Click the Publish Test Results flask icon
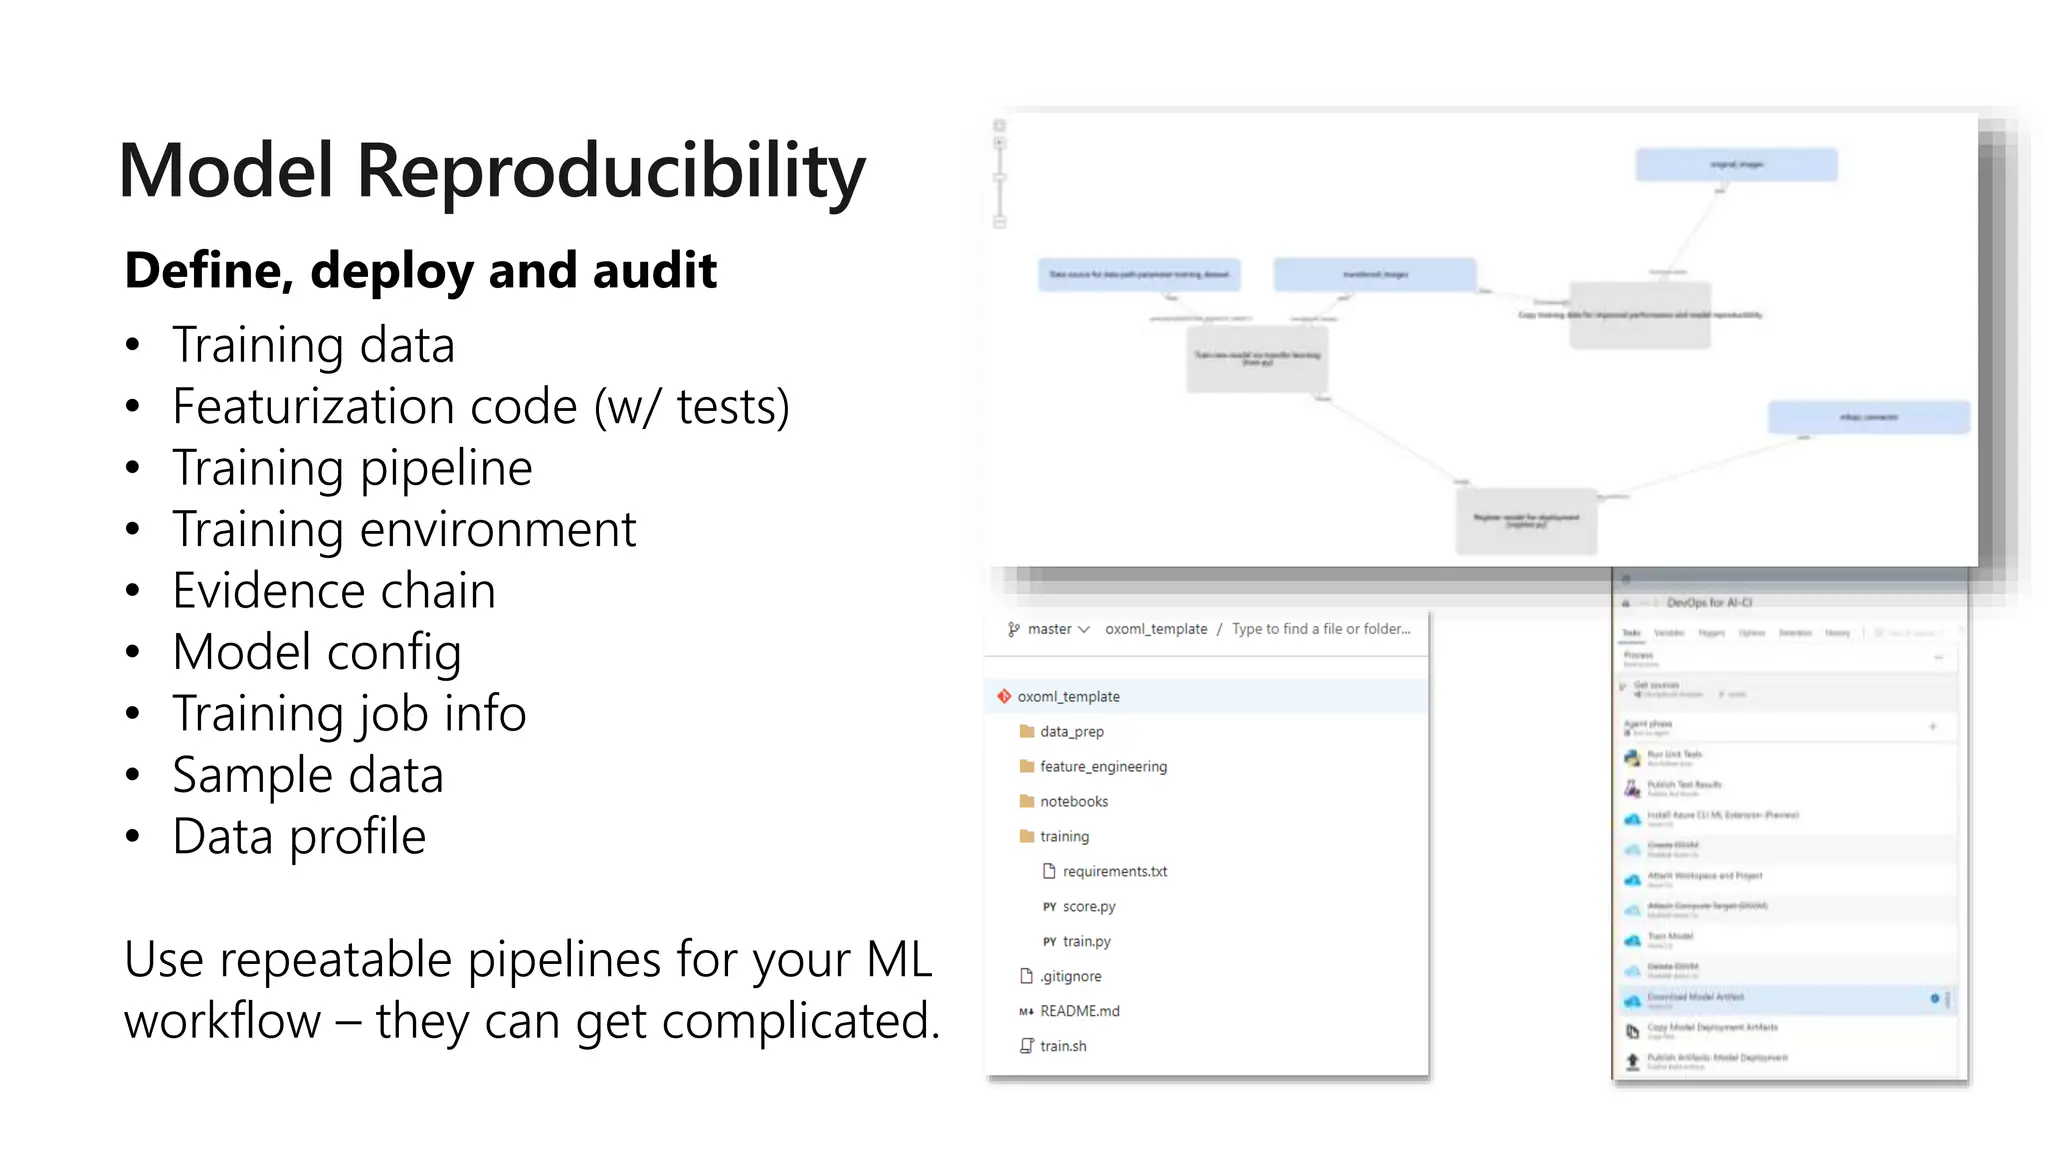This screenshot has height=1152, width=2048. coord(1632,789)
